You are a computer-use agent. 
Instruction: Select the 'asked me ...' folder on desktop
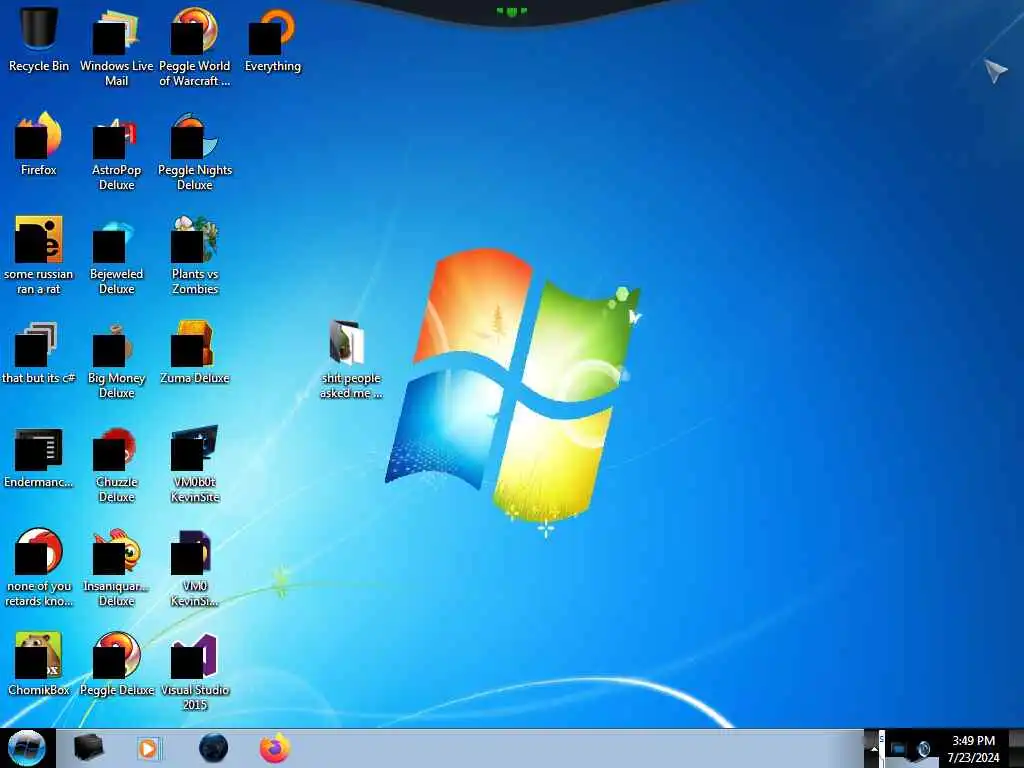click(351, 360)
